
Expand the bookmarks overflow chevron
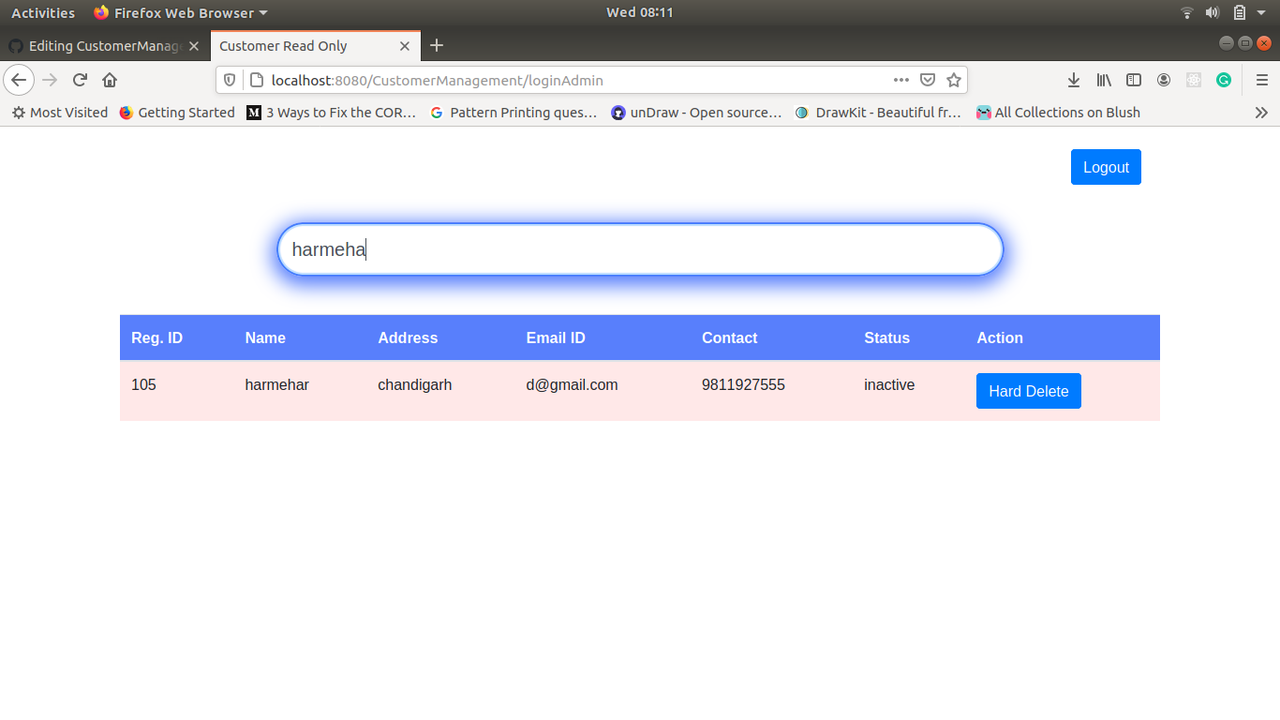coord(1262,112)
